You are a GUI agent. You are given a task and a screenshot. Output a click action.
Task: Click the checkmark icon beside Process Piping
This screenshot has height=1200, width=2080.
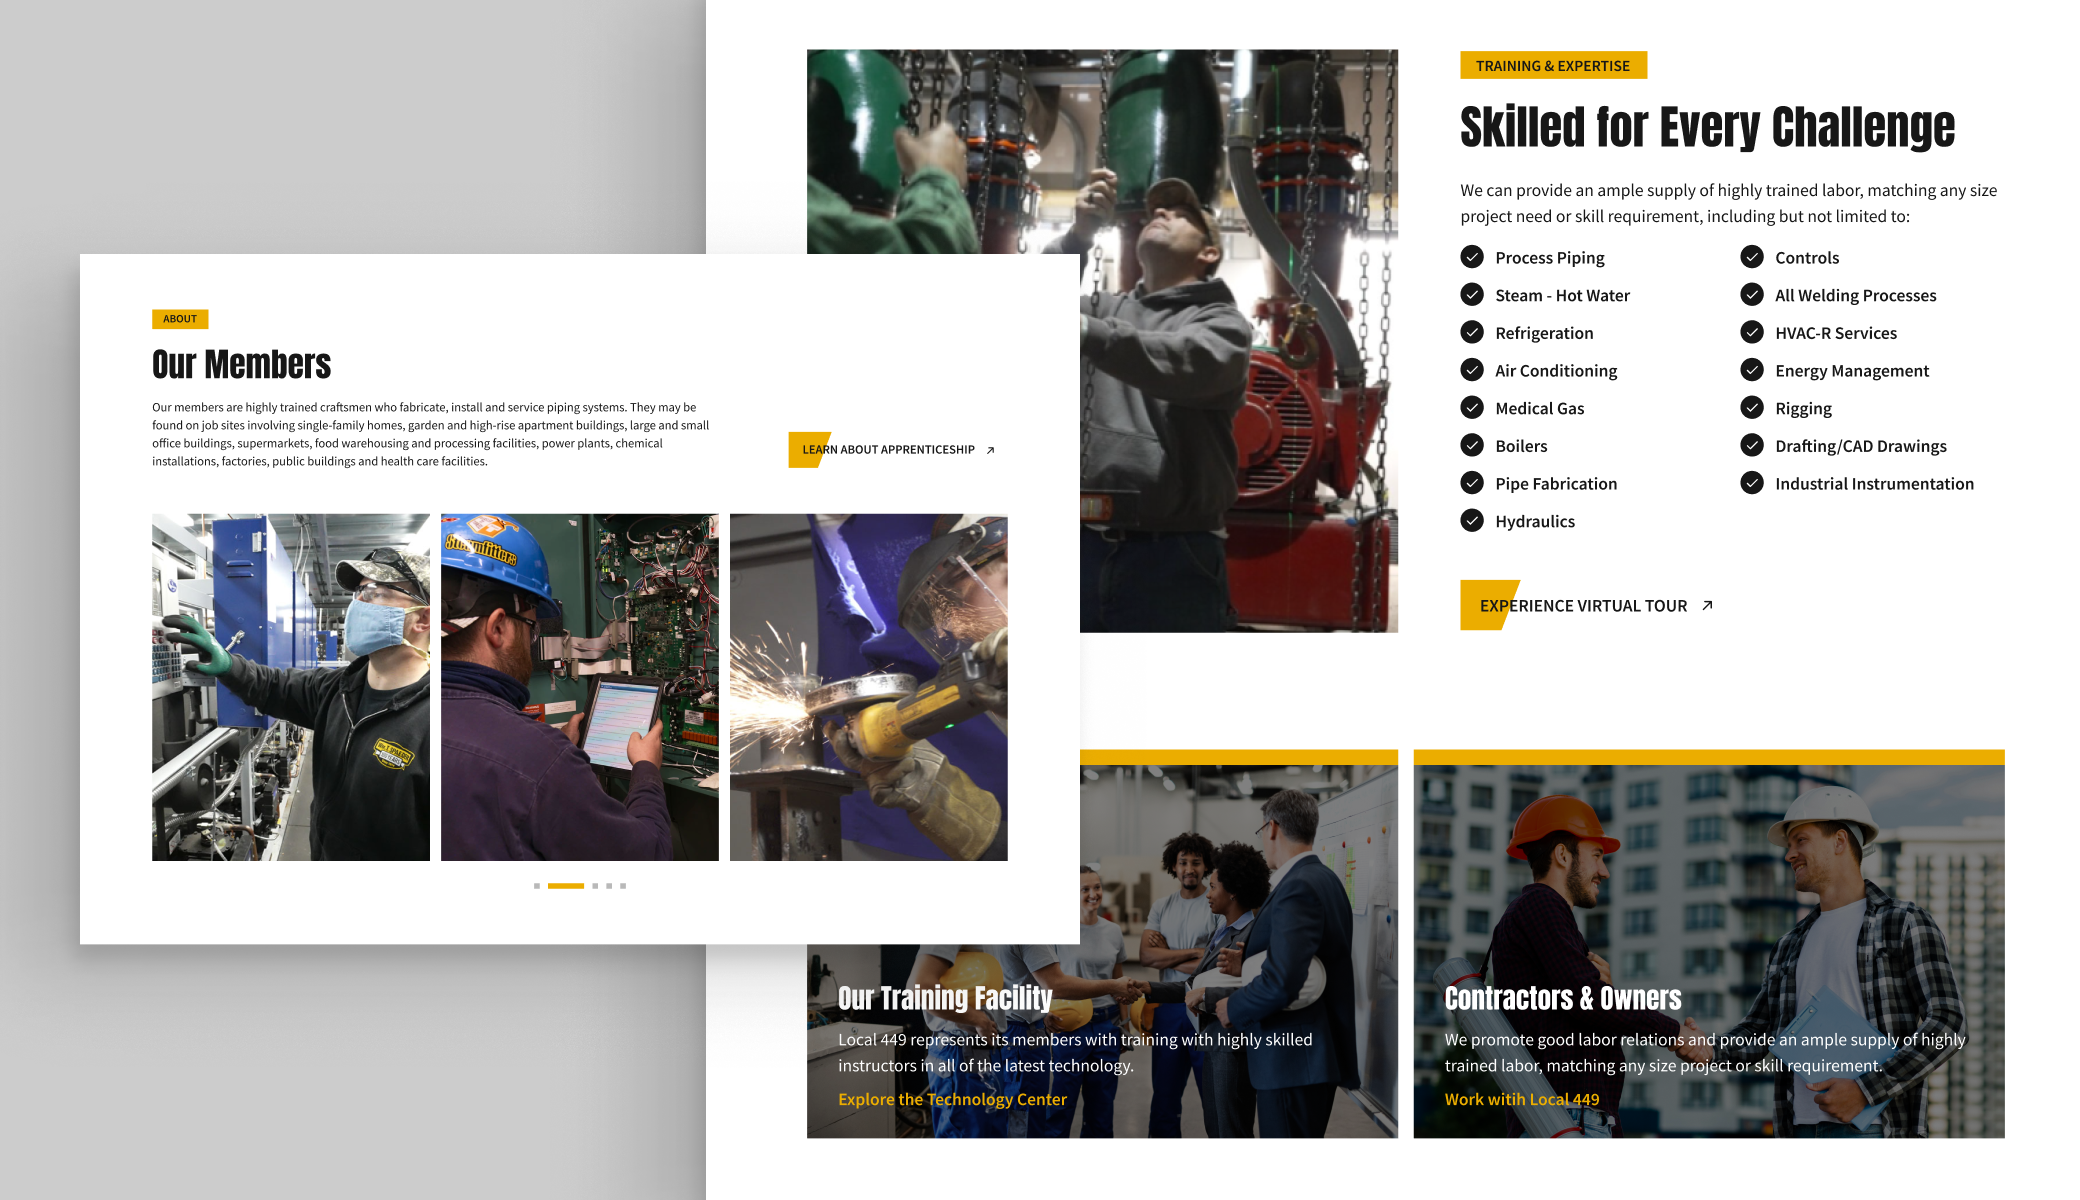point(1472,257)
